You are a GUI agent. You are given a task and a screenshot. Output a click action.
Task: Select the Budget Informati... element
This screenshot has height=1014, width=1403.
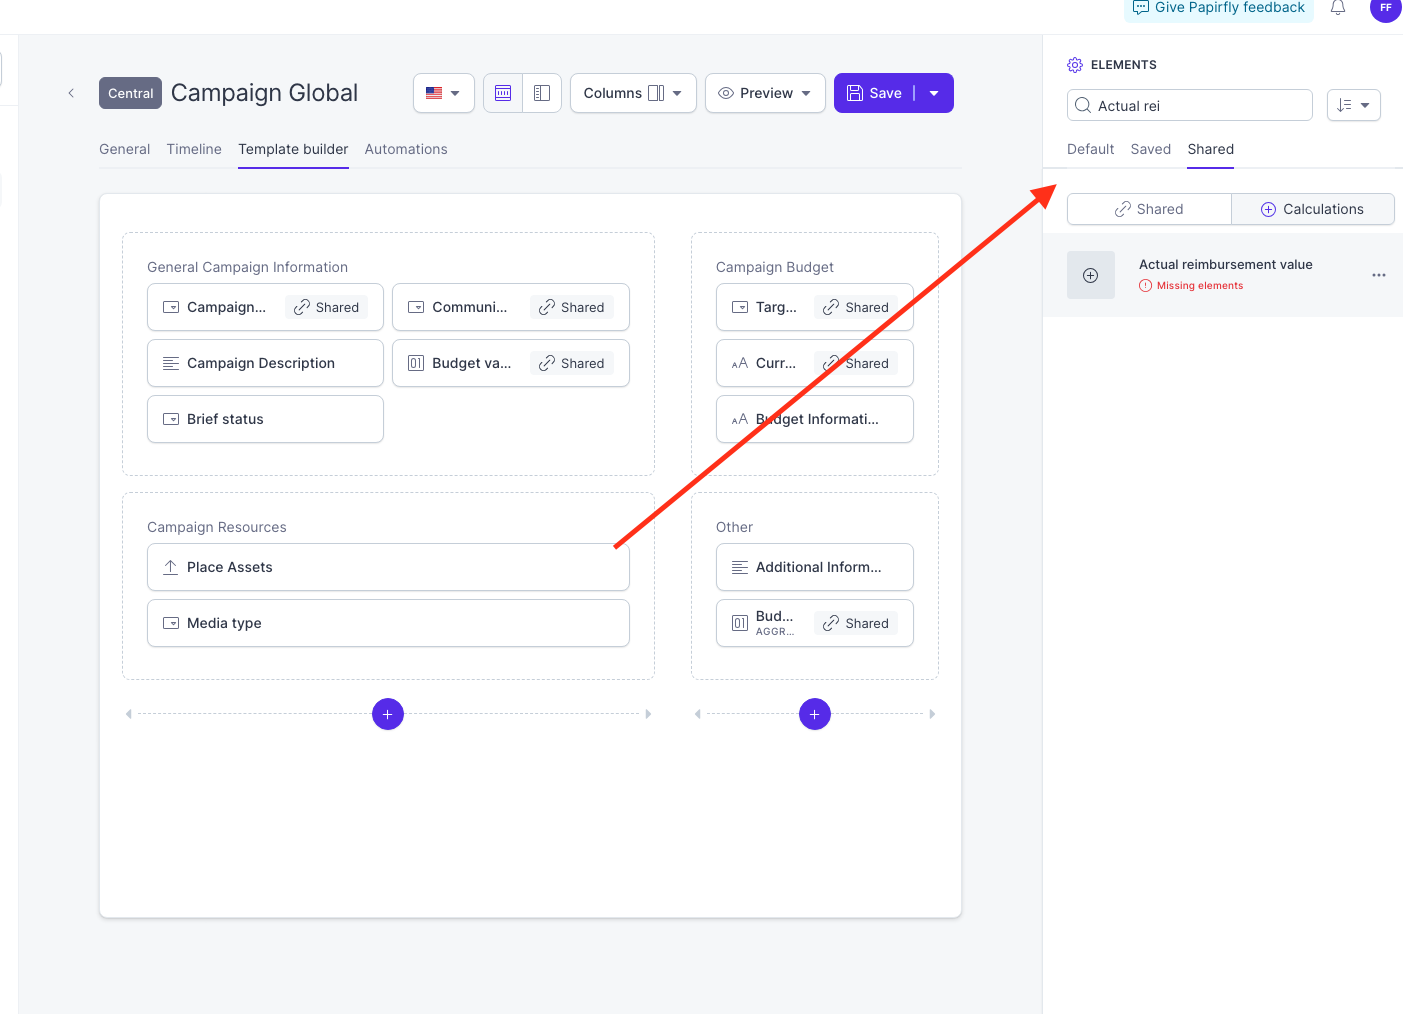(x=815, y=419)
